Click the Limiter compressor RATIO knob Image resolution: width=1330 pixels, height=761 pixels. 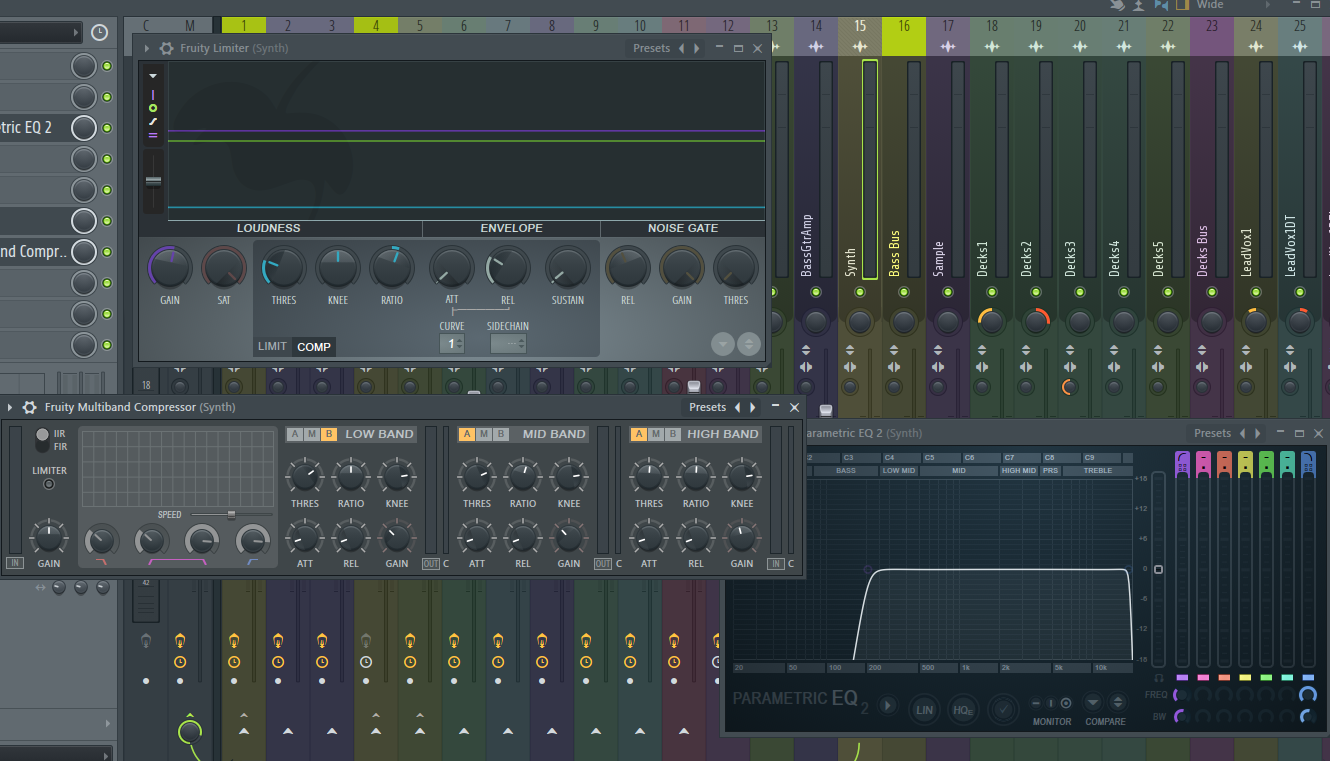coord(392,268)
